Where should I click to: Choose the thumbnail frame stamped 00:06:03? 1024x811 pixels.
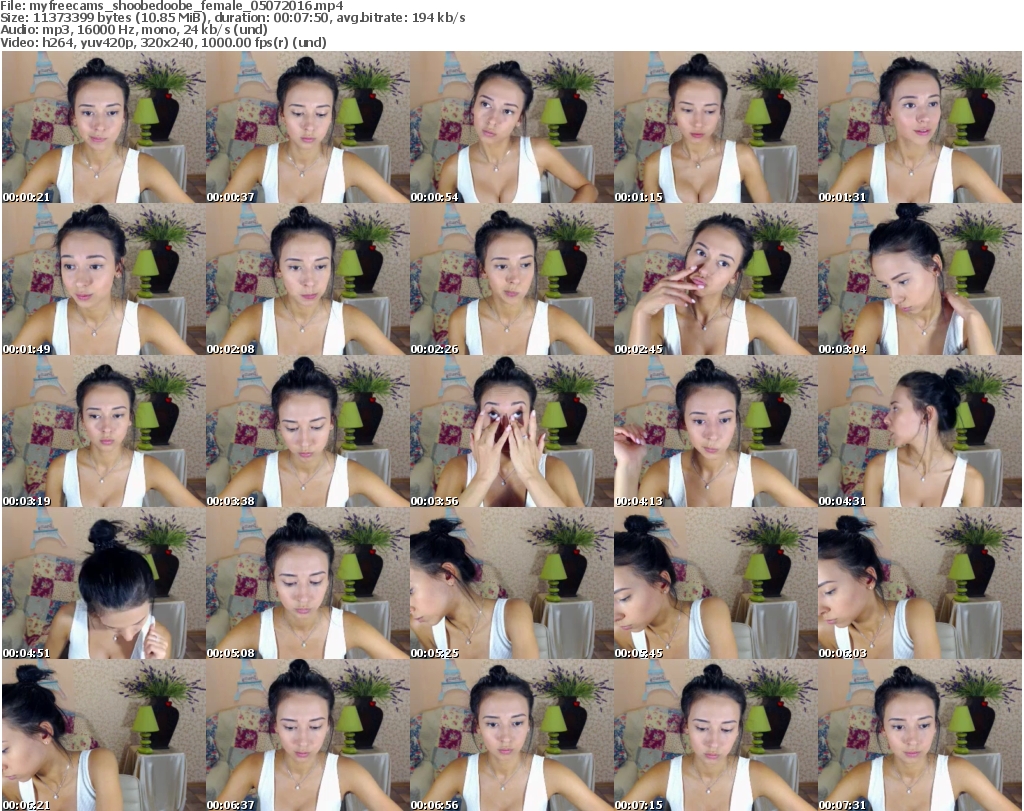(x=920, y=584)
